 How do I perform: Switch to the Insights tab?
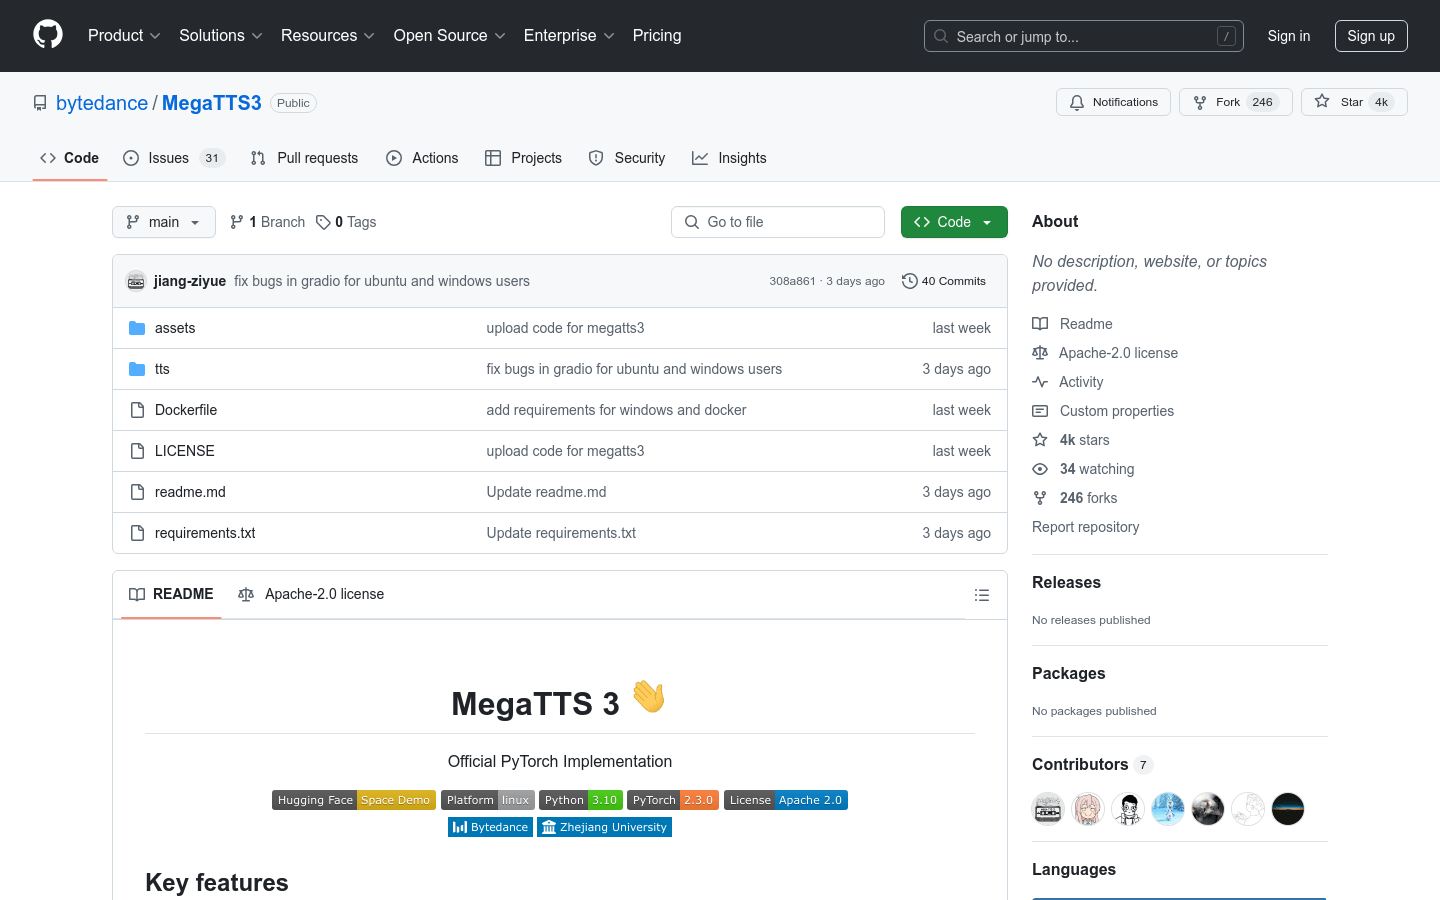pyautogui.click(x=729, y=158)
